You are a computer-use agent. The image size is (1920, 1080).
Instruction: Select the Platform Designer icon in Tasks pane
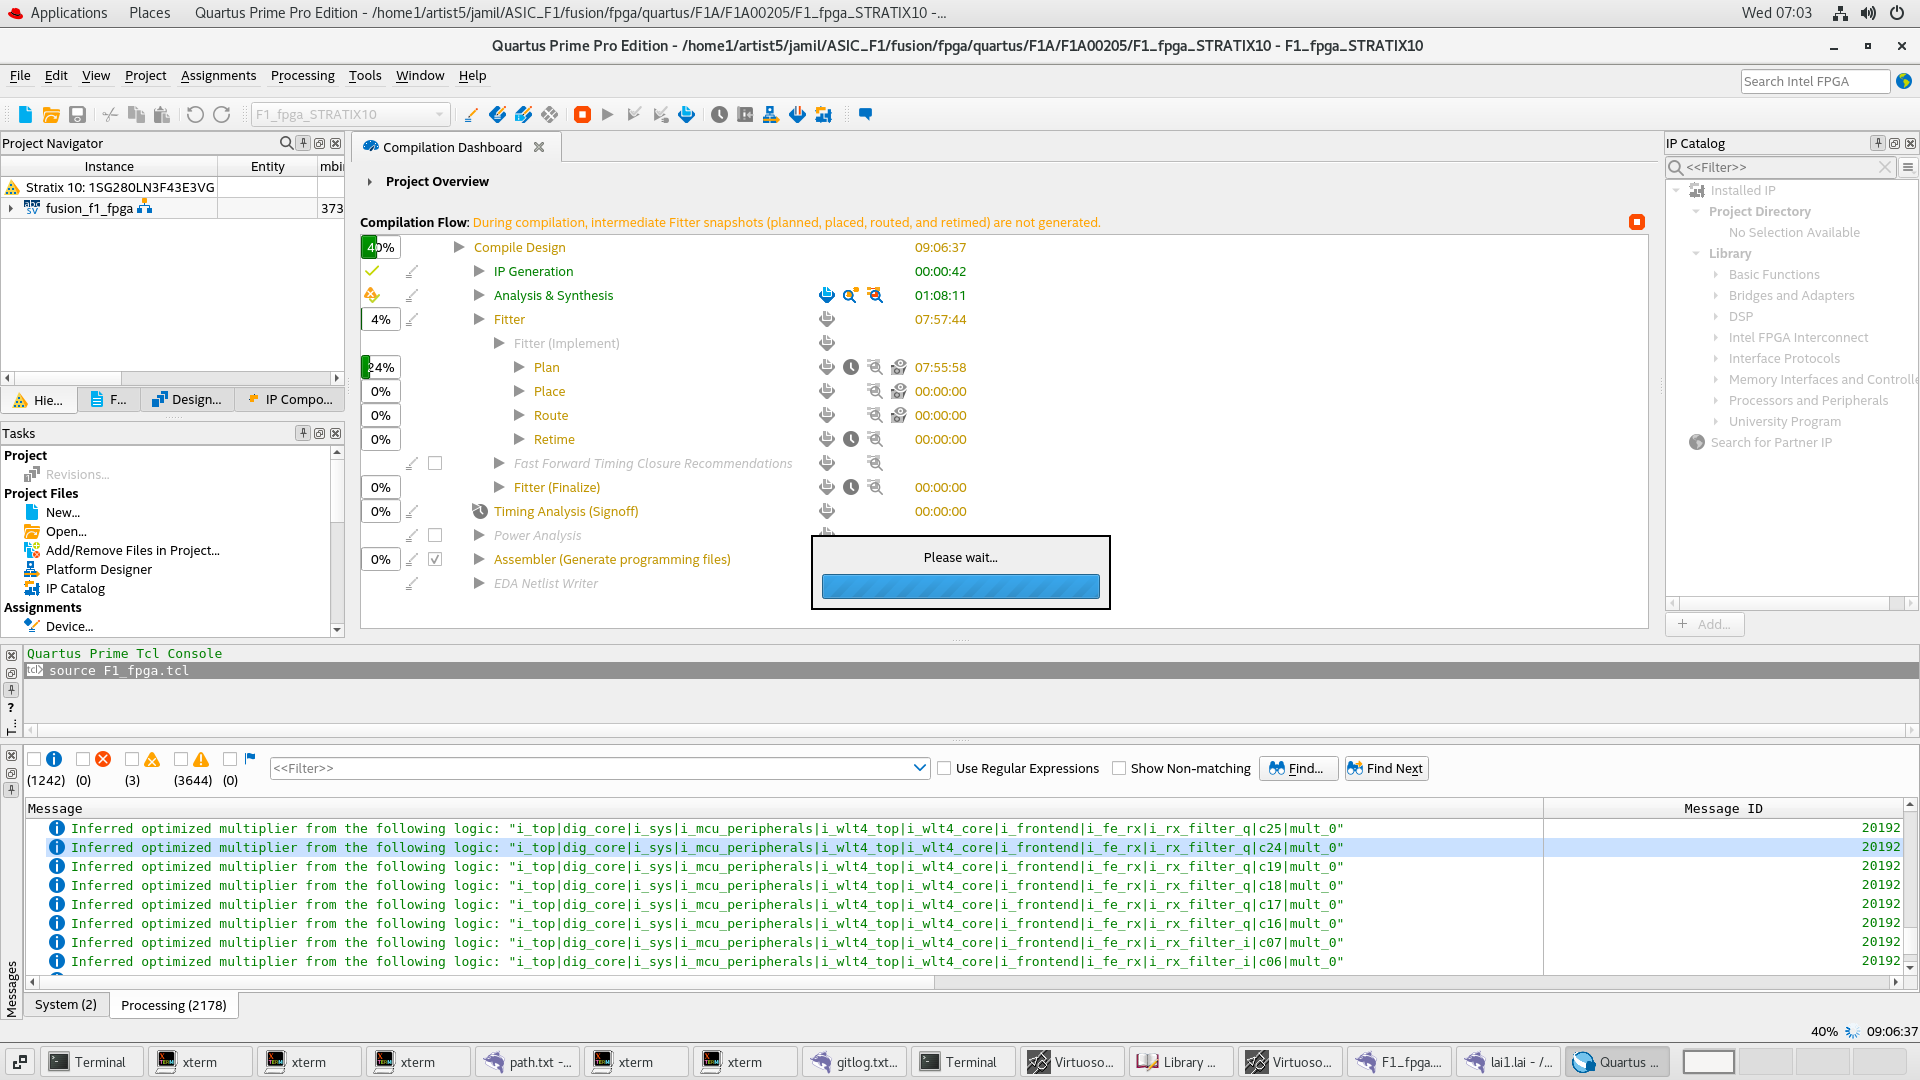[x=33, y=569]
